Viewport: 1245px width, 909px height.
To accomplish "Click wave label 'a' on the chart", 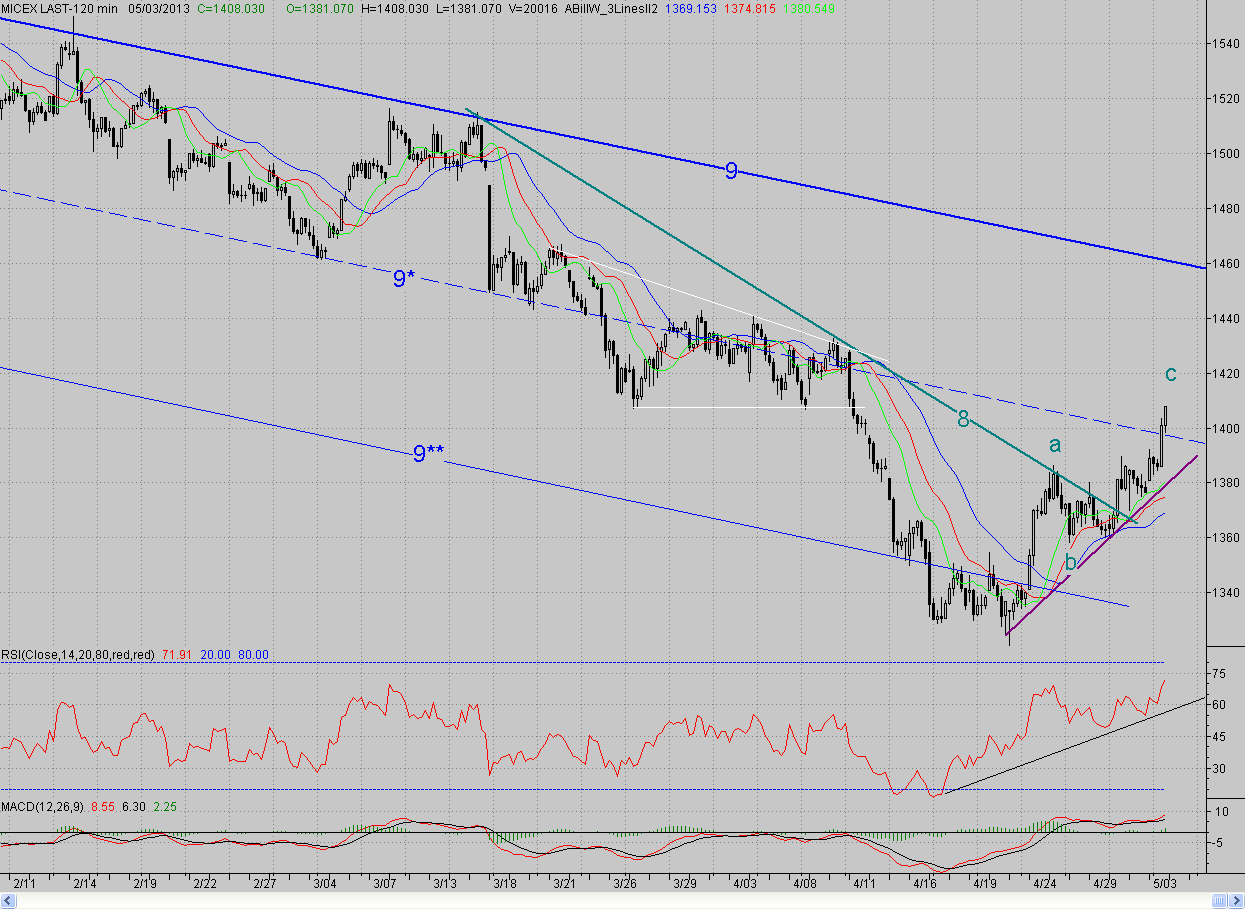I will coord(1054,444).
